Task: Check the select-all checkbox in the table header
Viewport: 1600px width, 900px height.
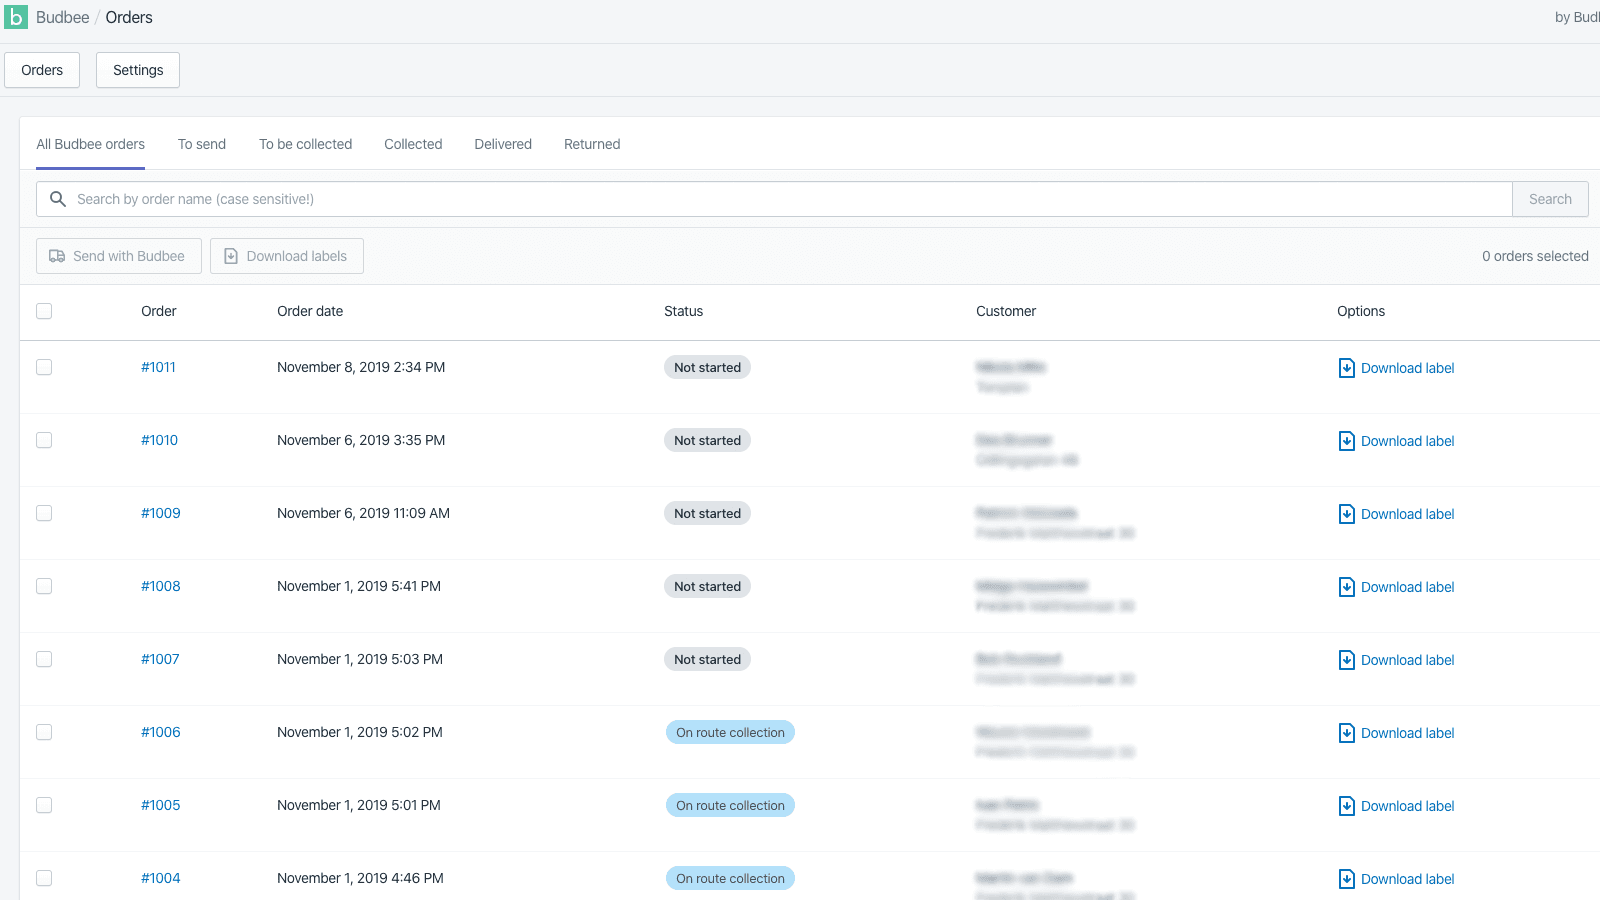Action: pos(44,311)
